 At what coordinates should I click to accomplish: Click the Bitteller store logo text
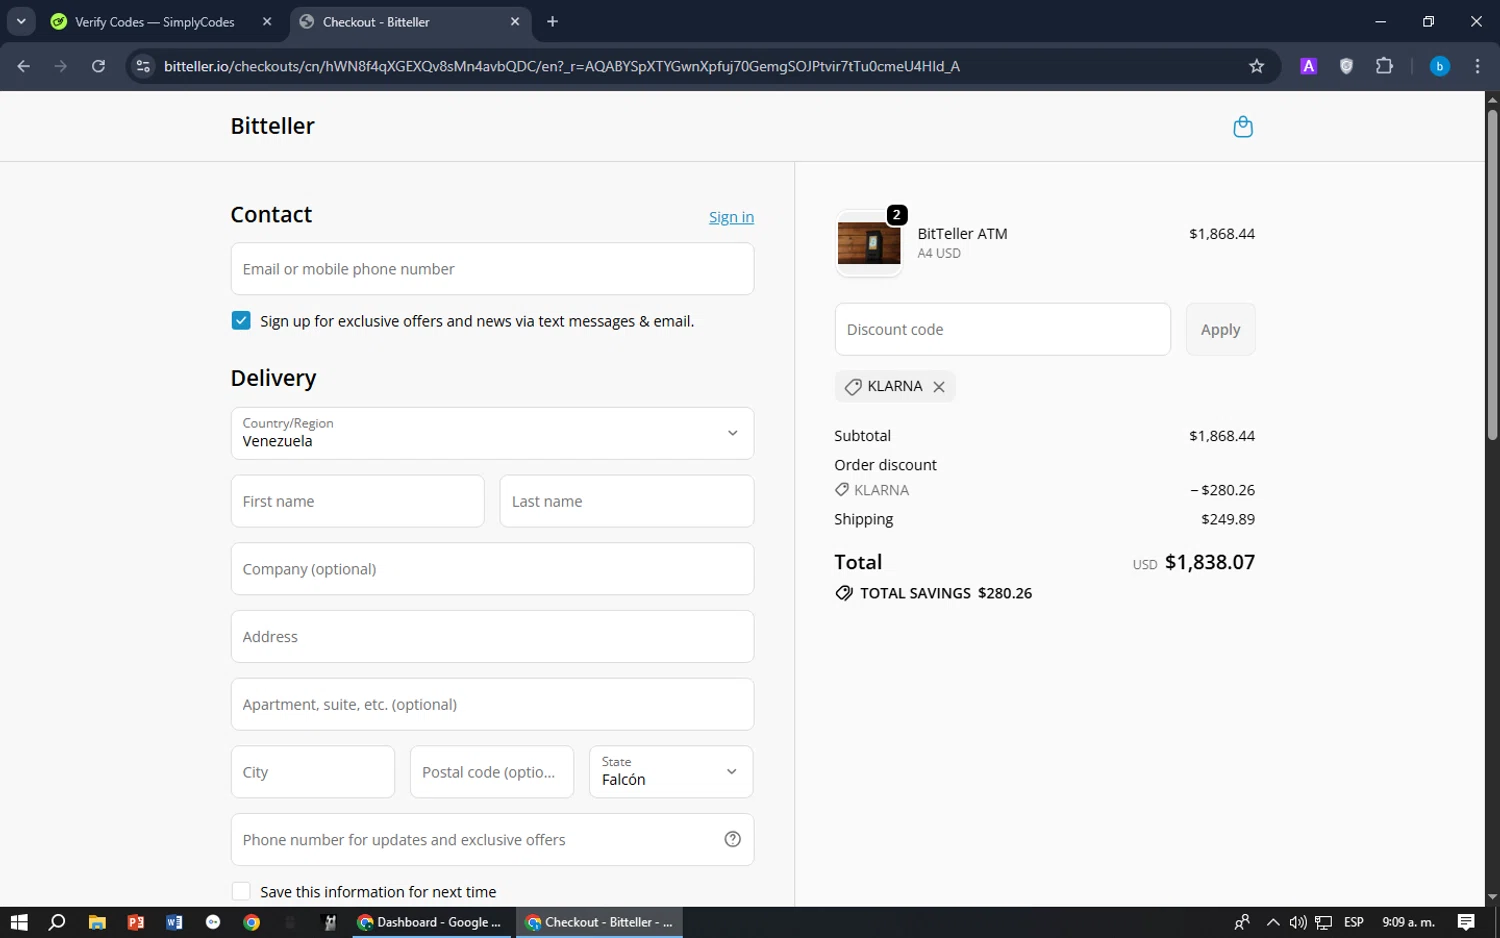click(x=272, y=126)
